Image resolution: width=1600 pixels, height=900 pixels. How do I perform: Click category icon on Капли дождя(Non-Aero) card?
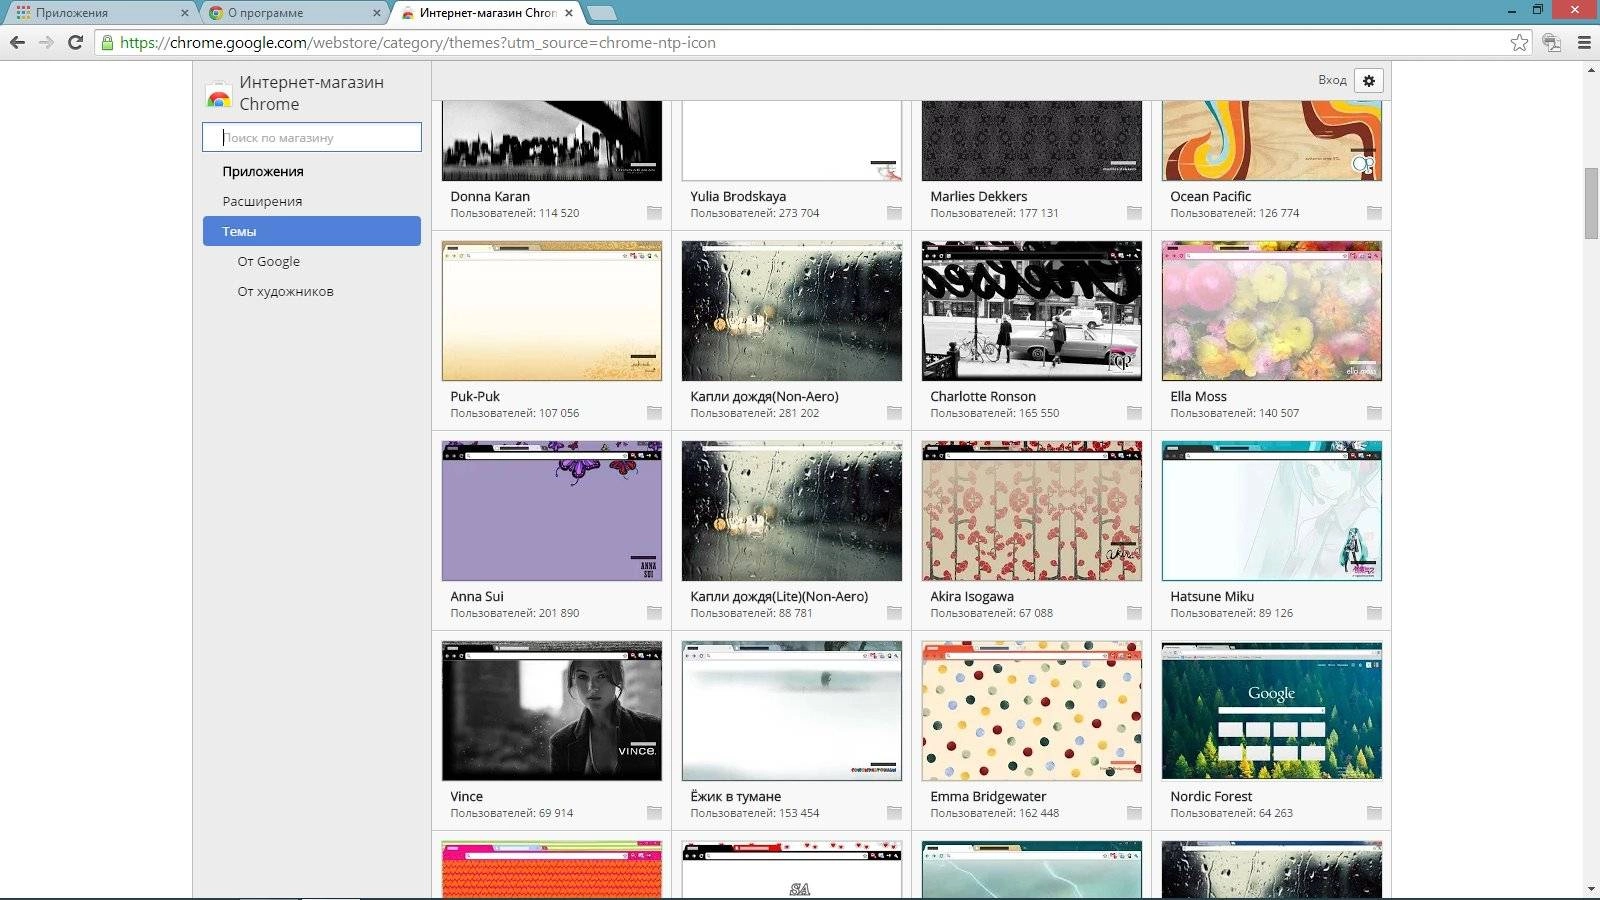(894, 413)
